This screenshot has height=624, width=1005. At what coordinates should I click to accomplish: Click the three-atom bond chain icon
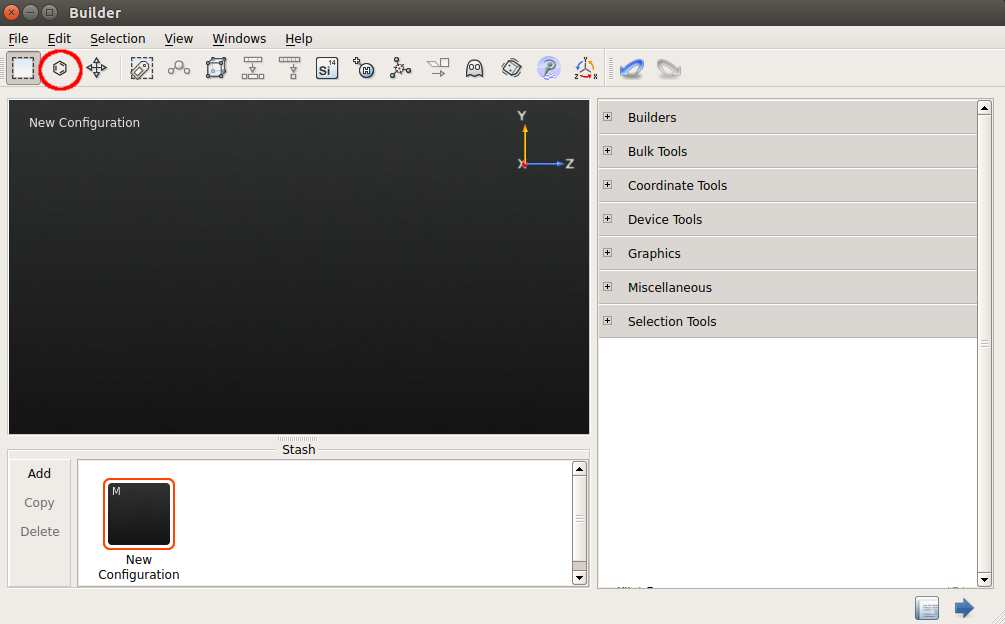179,68
